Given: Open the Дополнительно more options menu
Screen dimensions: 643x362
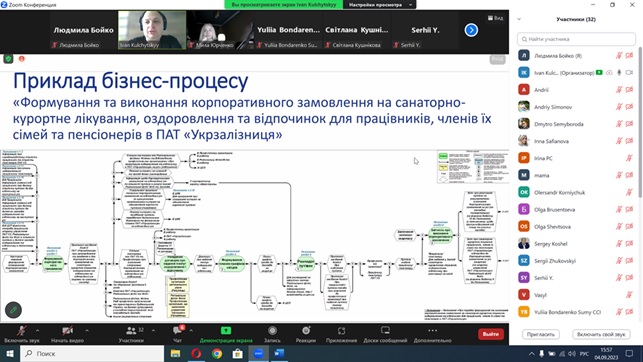Looking at the screenshot, I should (432, 334).
